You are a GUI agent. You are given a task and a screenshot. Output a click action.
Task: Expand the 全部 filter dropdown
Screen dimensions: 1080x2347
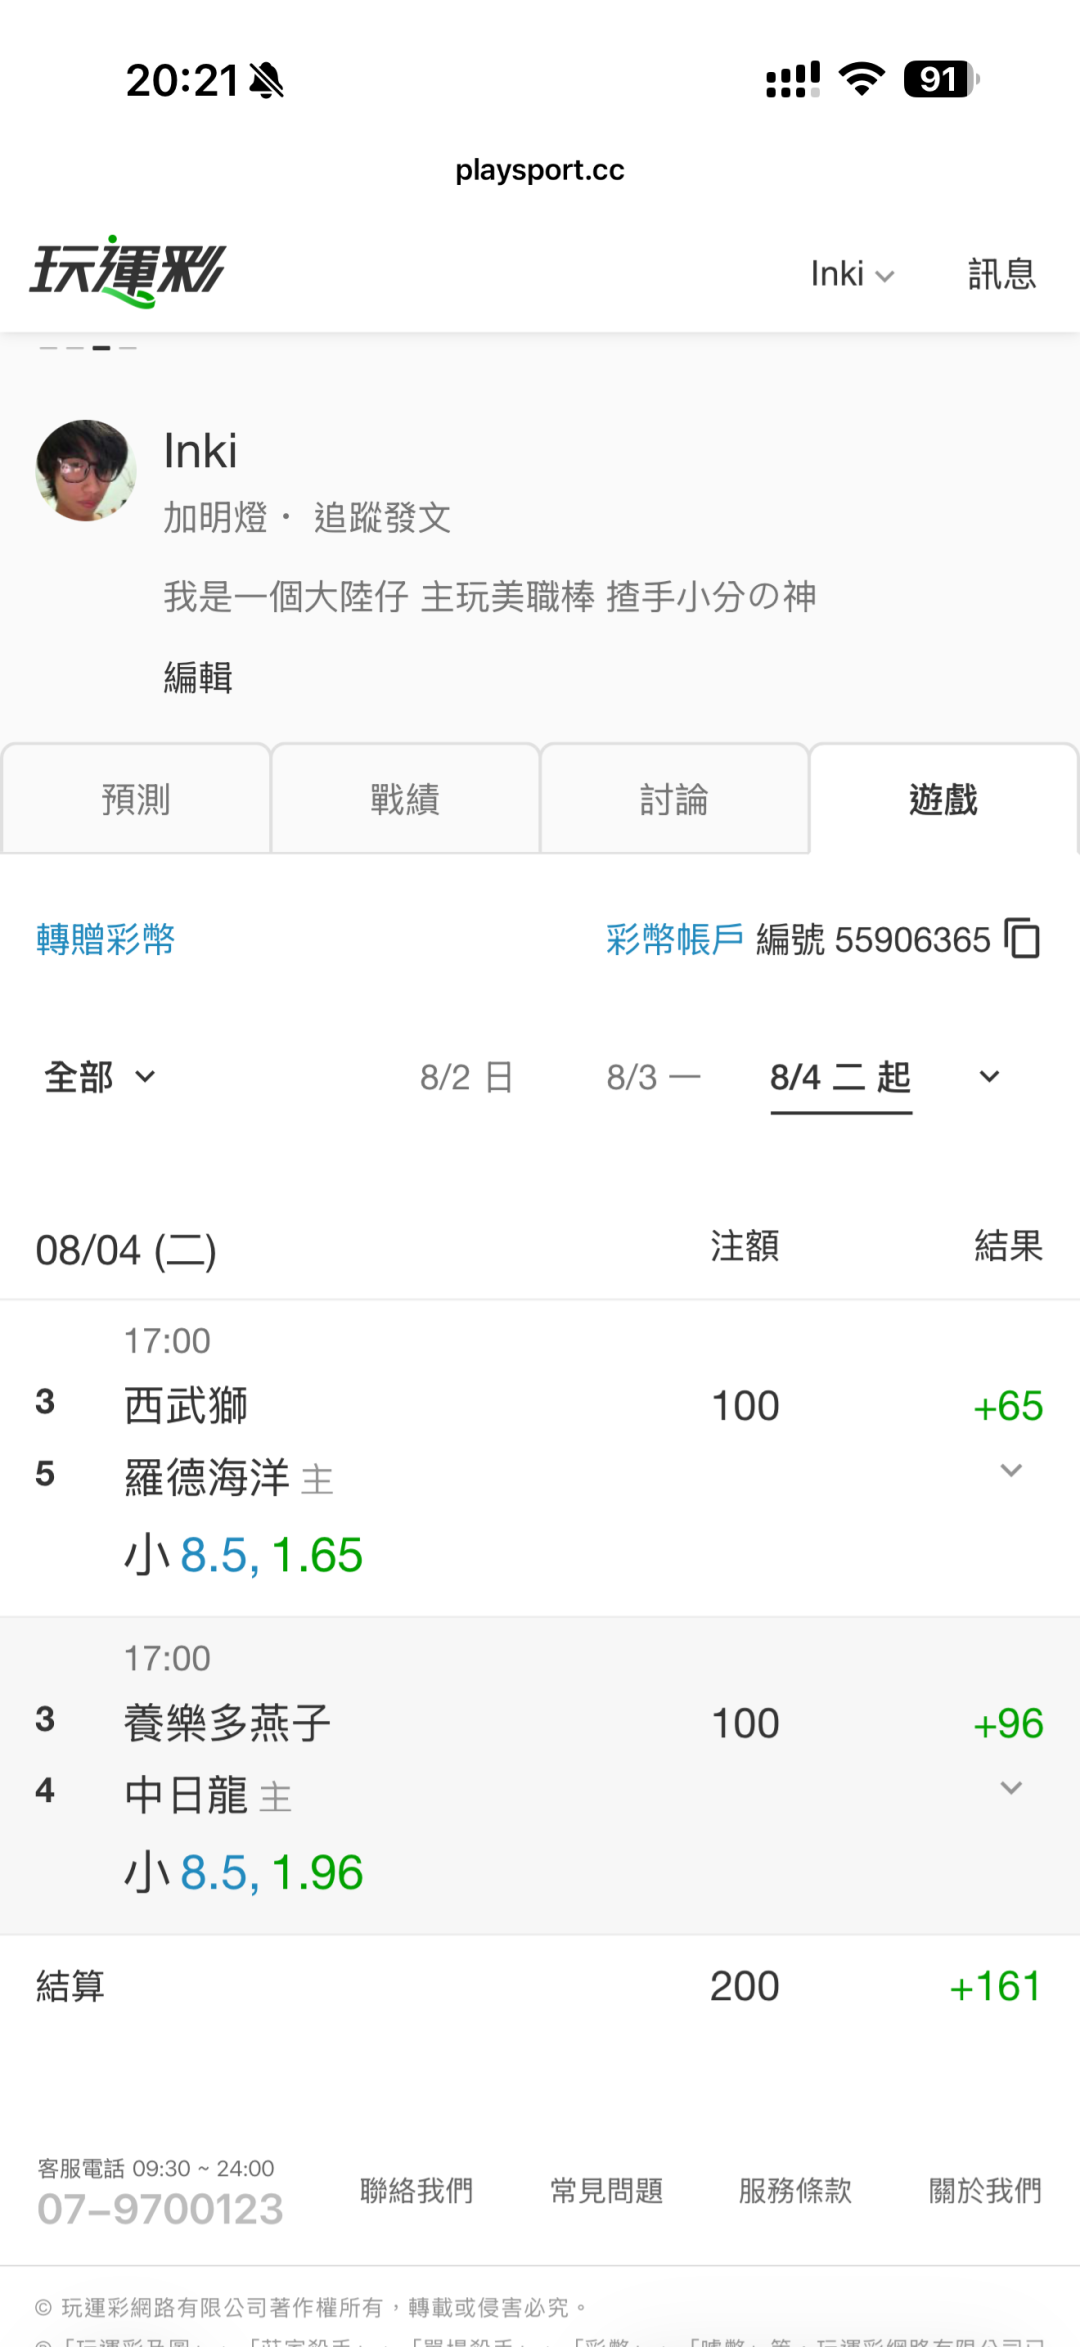click(x=100, y=1077)
